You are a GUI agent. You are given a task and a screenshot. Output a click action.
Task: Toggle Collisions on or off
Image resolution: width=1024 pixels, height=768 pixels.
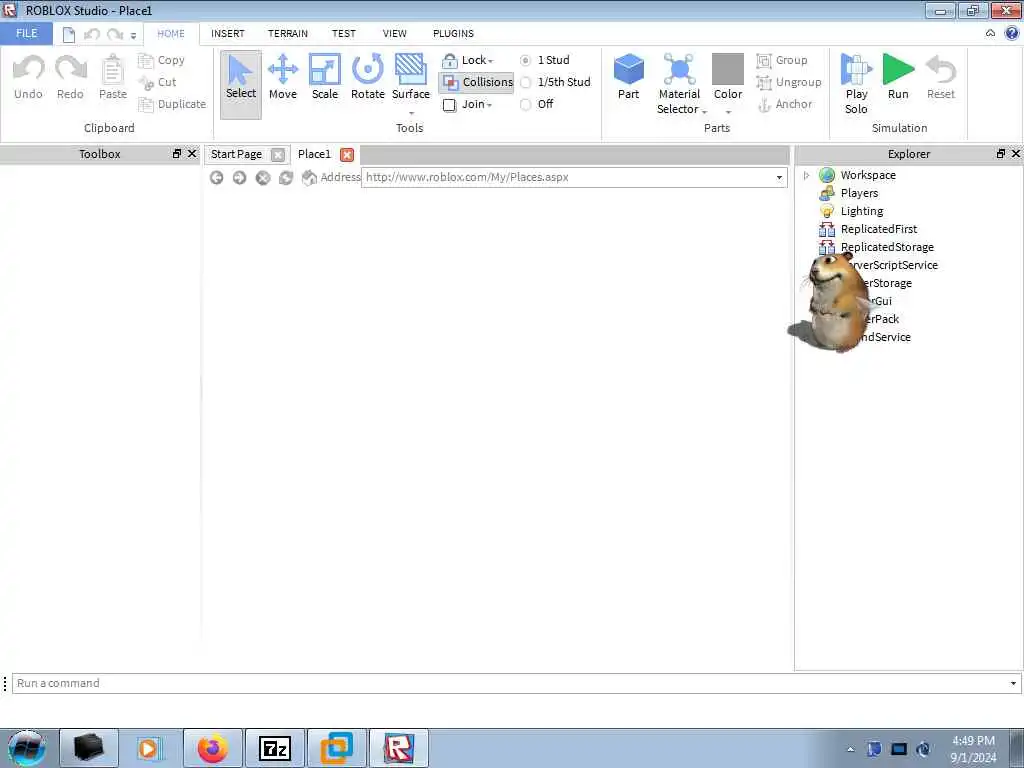(477, 82)
